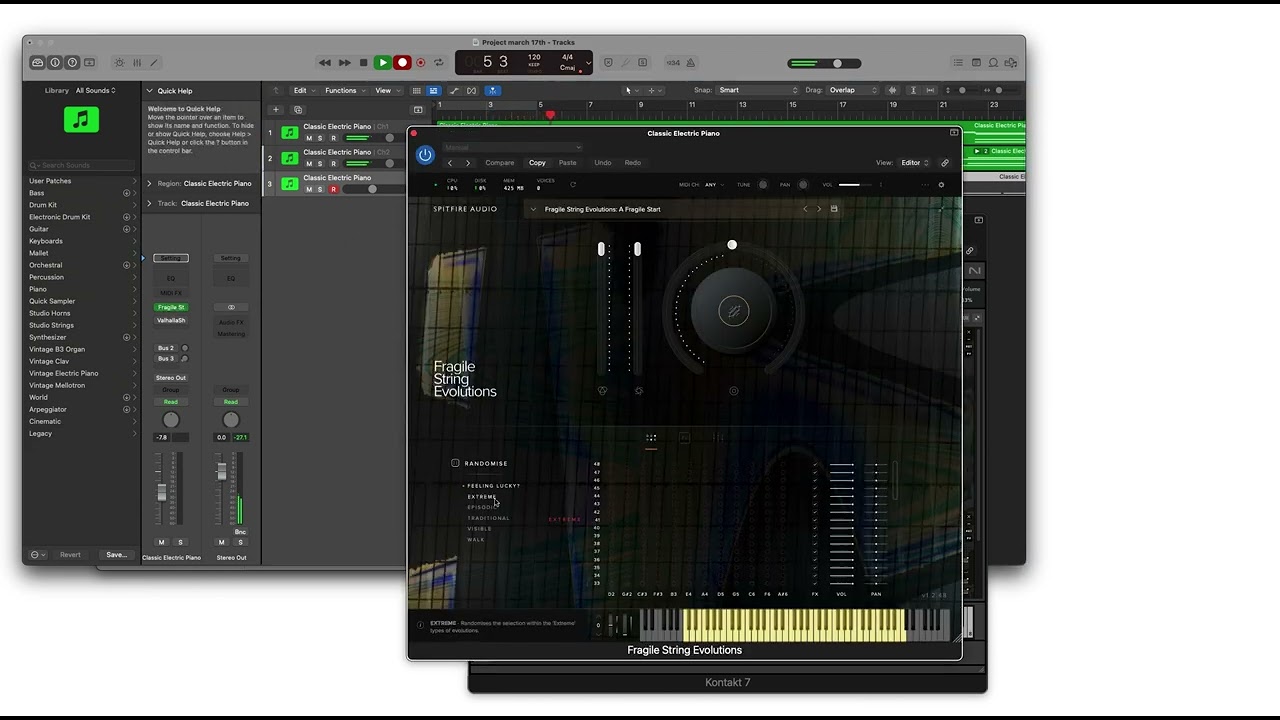Click the ValhallaSh effect slot

[x=171, y=321]
